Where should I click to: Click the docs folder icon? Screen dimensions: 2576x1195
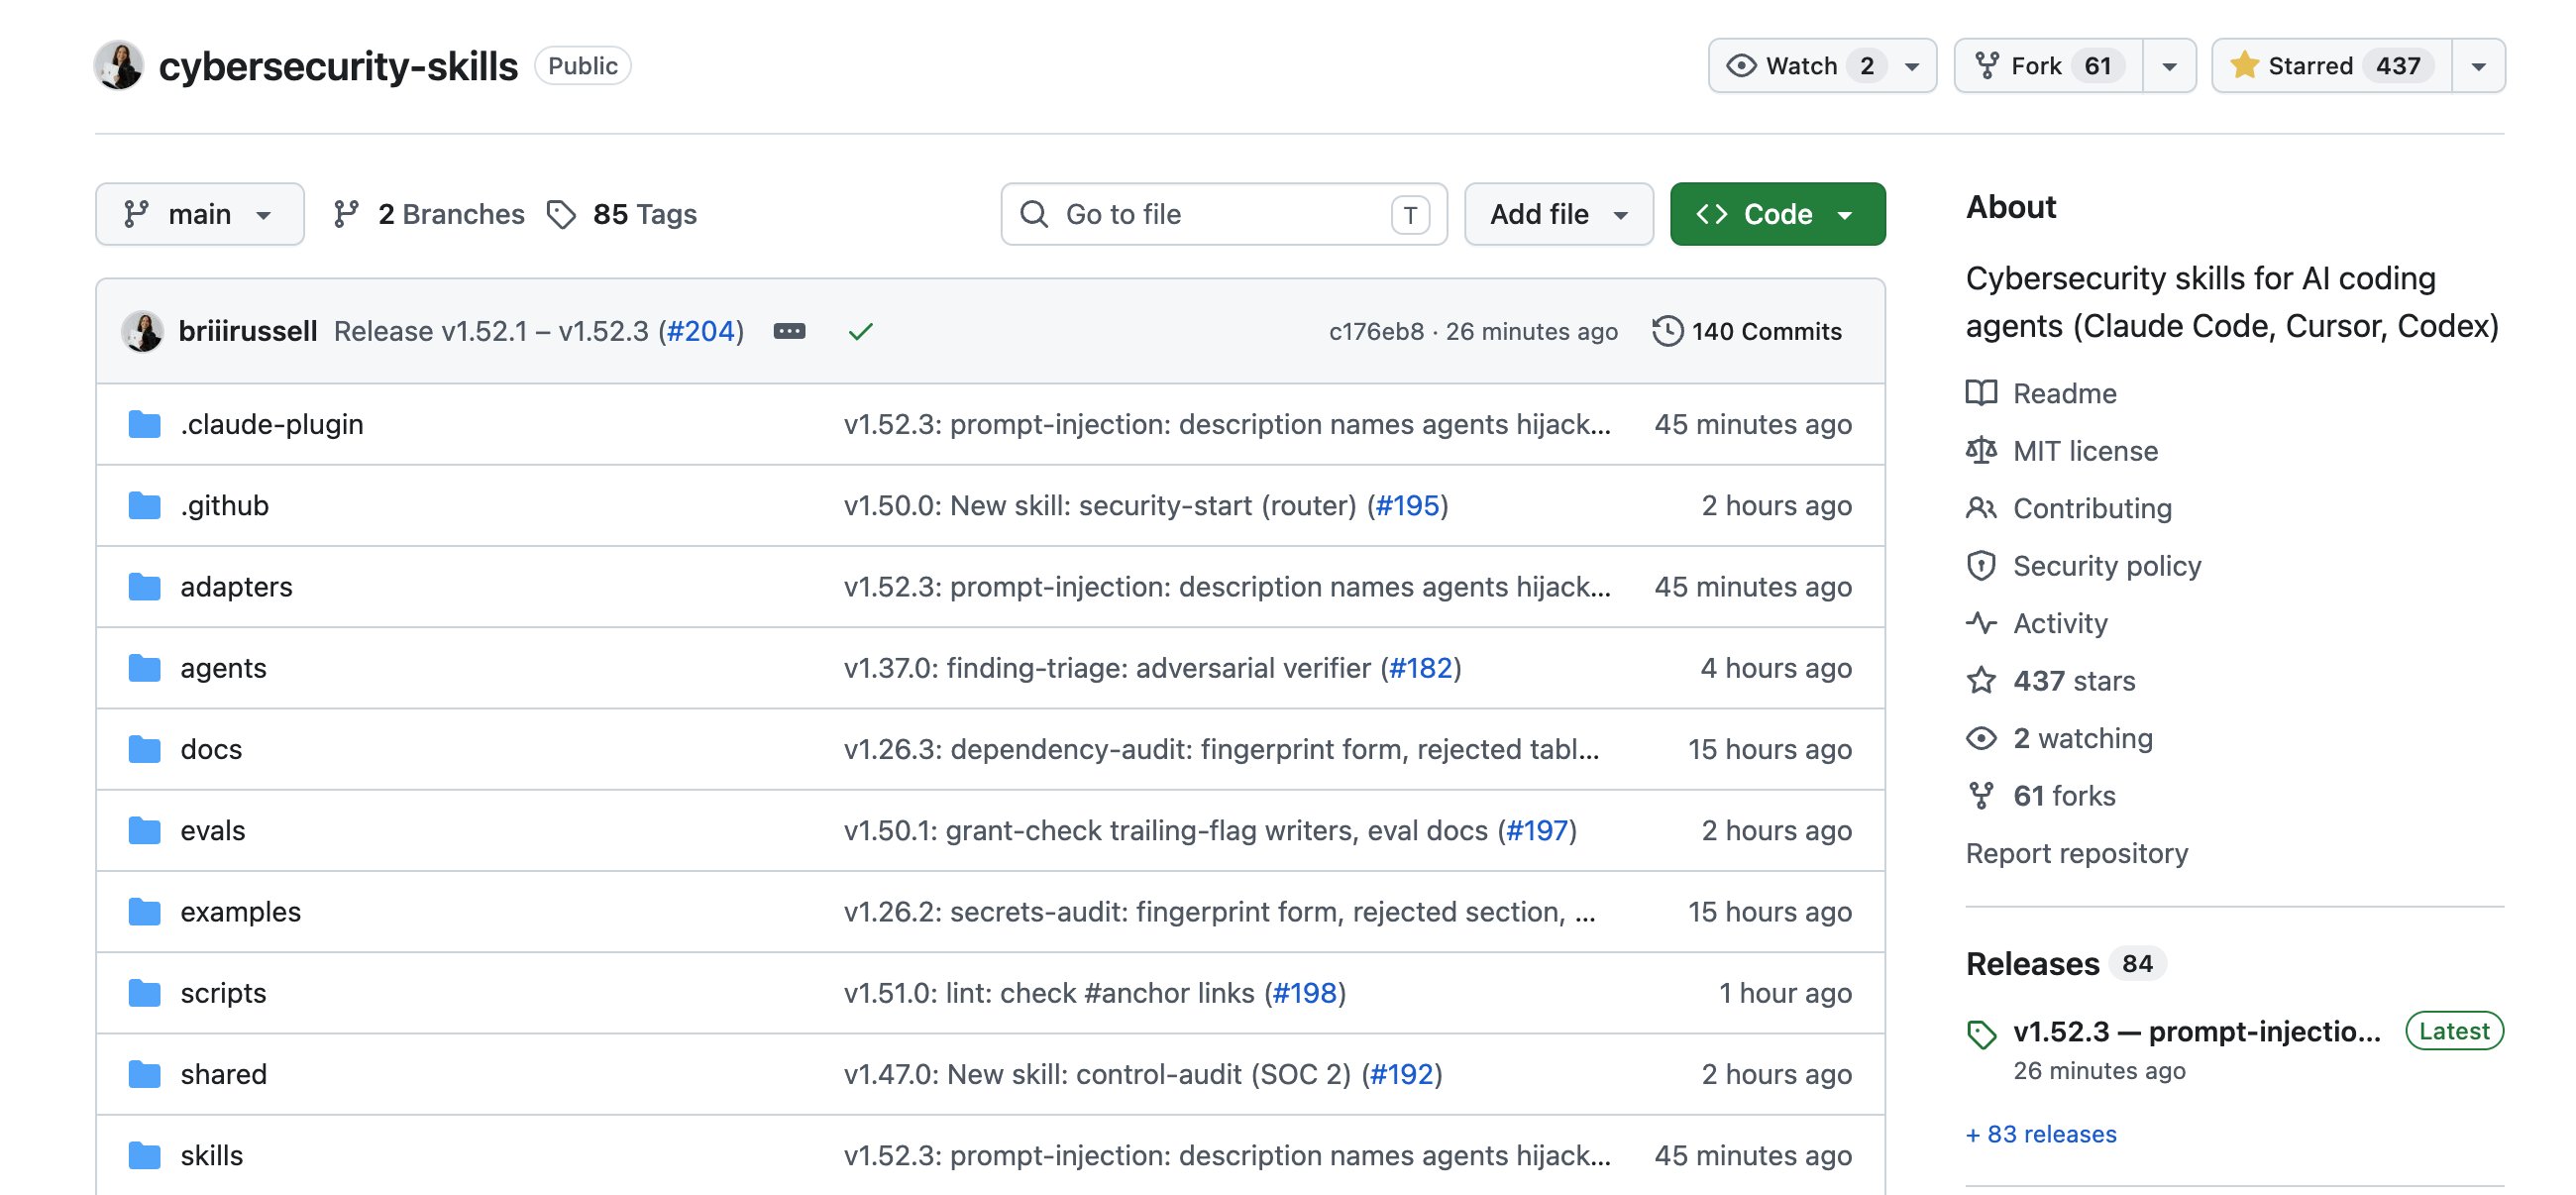[144, 749]
